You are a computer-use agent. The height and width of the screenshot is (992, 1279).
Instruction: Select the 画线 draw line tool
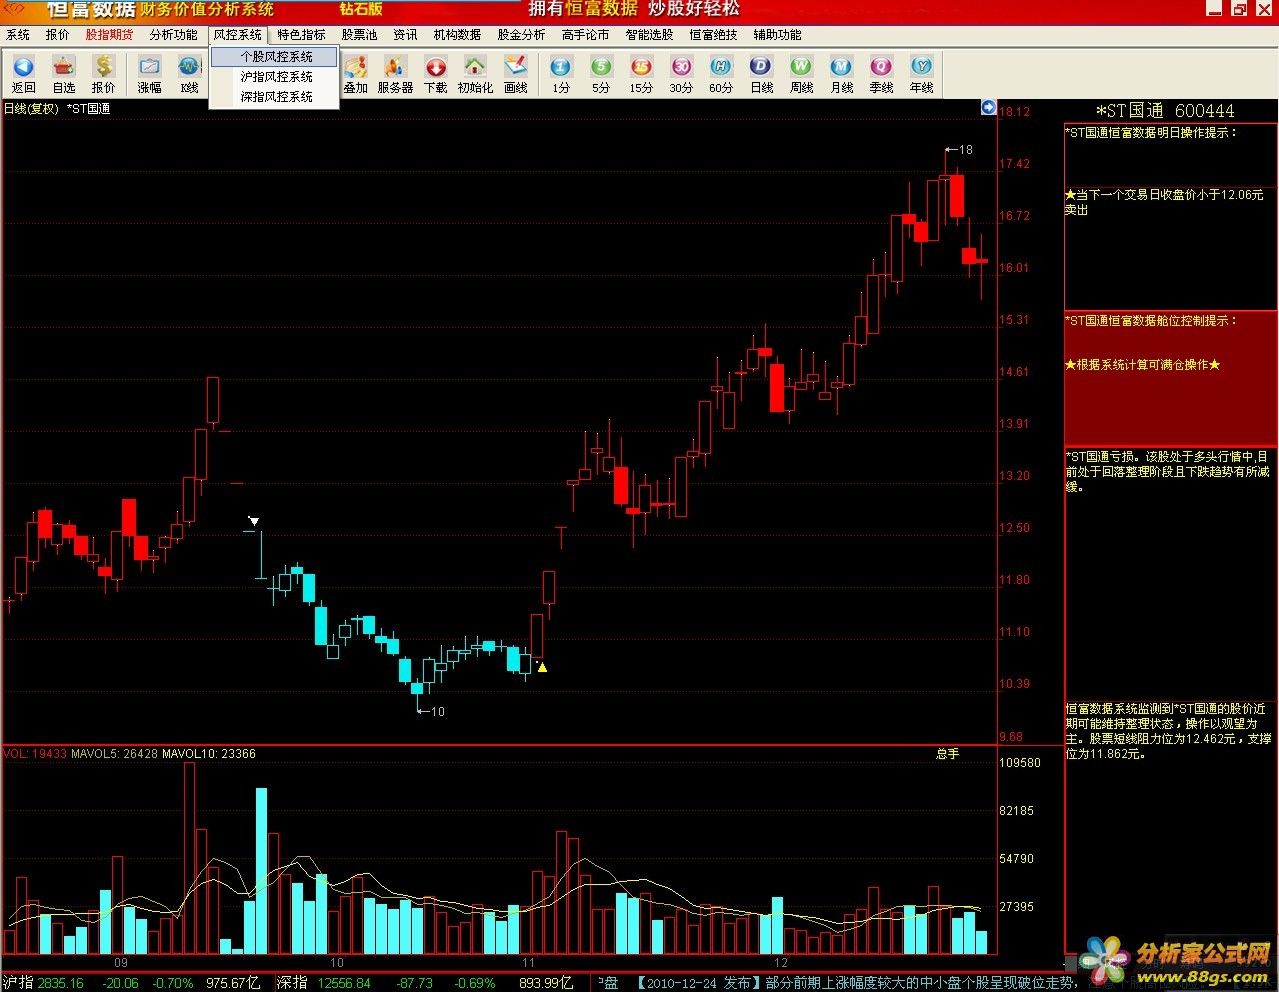516,75
